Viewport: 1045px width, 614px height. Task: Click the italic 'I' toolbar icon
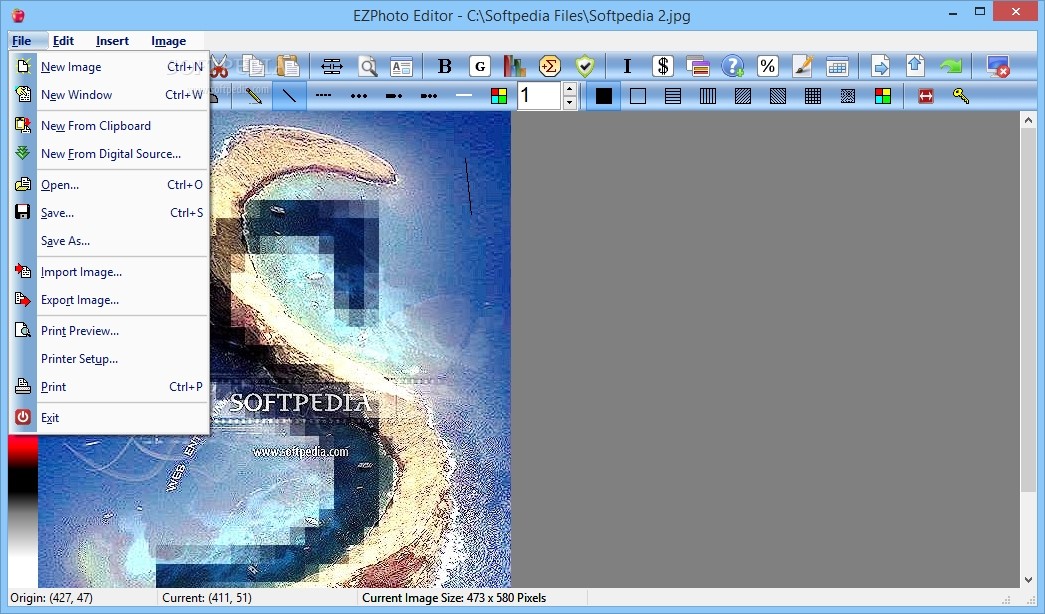pyautogui.click(x=627, y=66)
